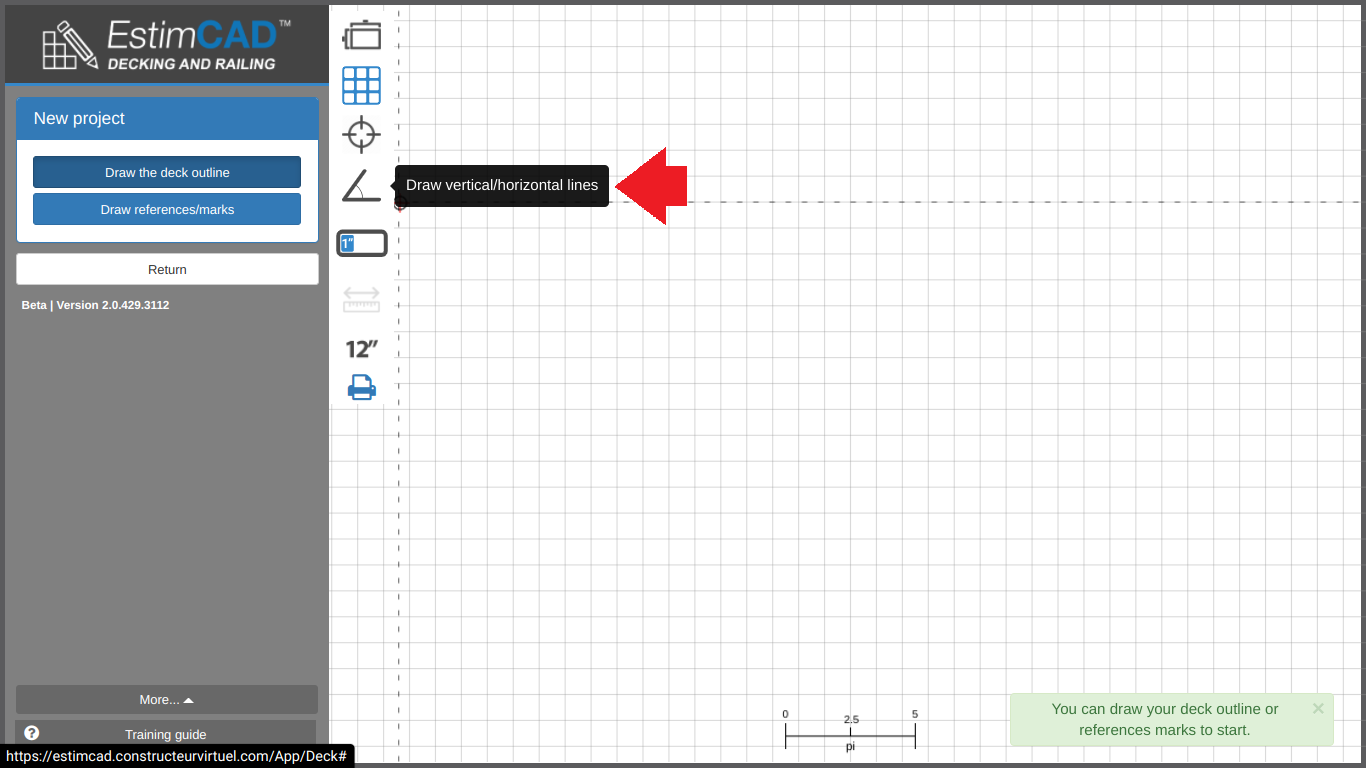Image resolution: width=1366 pixels, height=768 pixels.
Task: Click the blue printer icon
Action: coord(361,387)
